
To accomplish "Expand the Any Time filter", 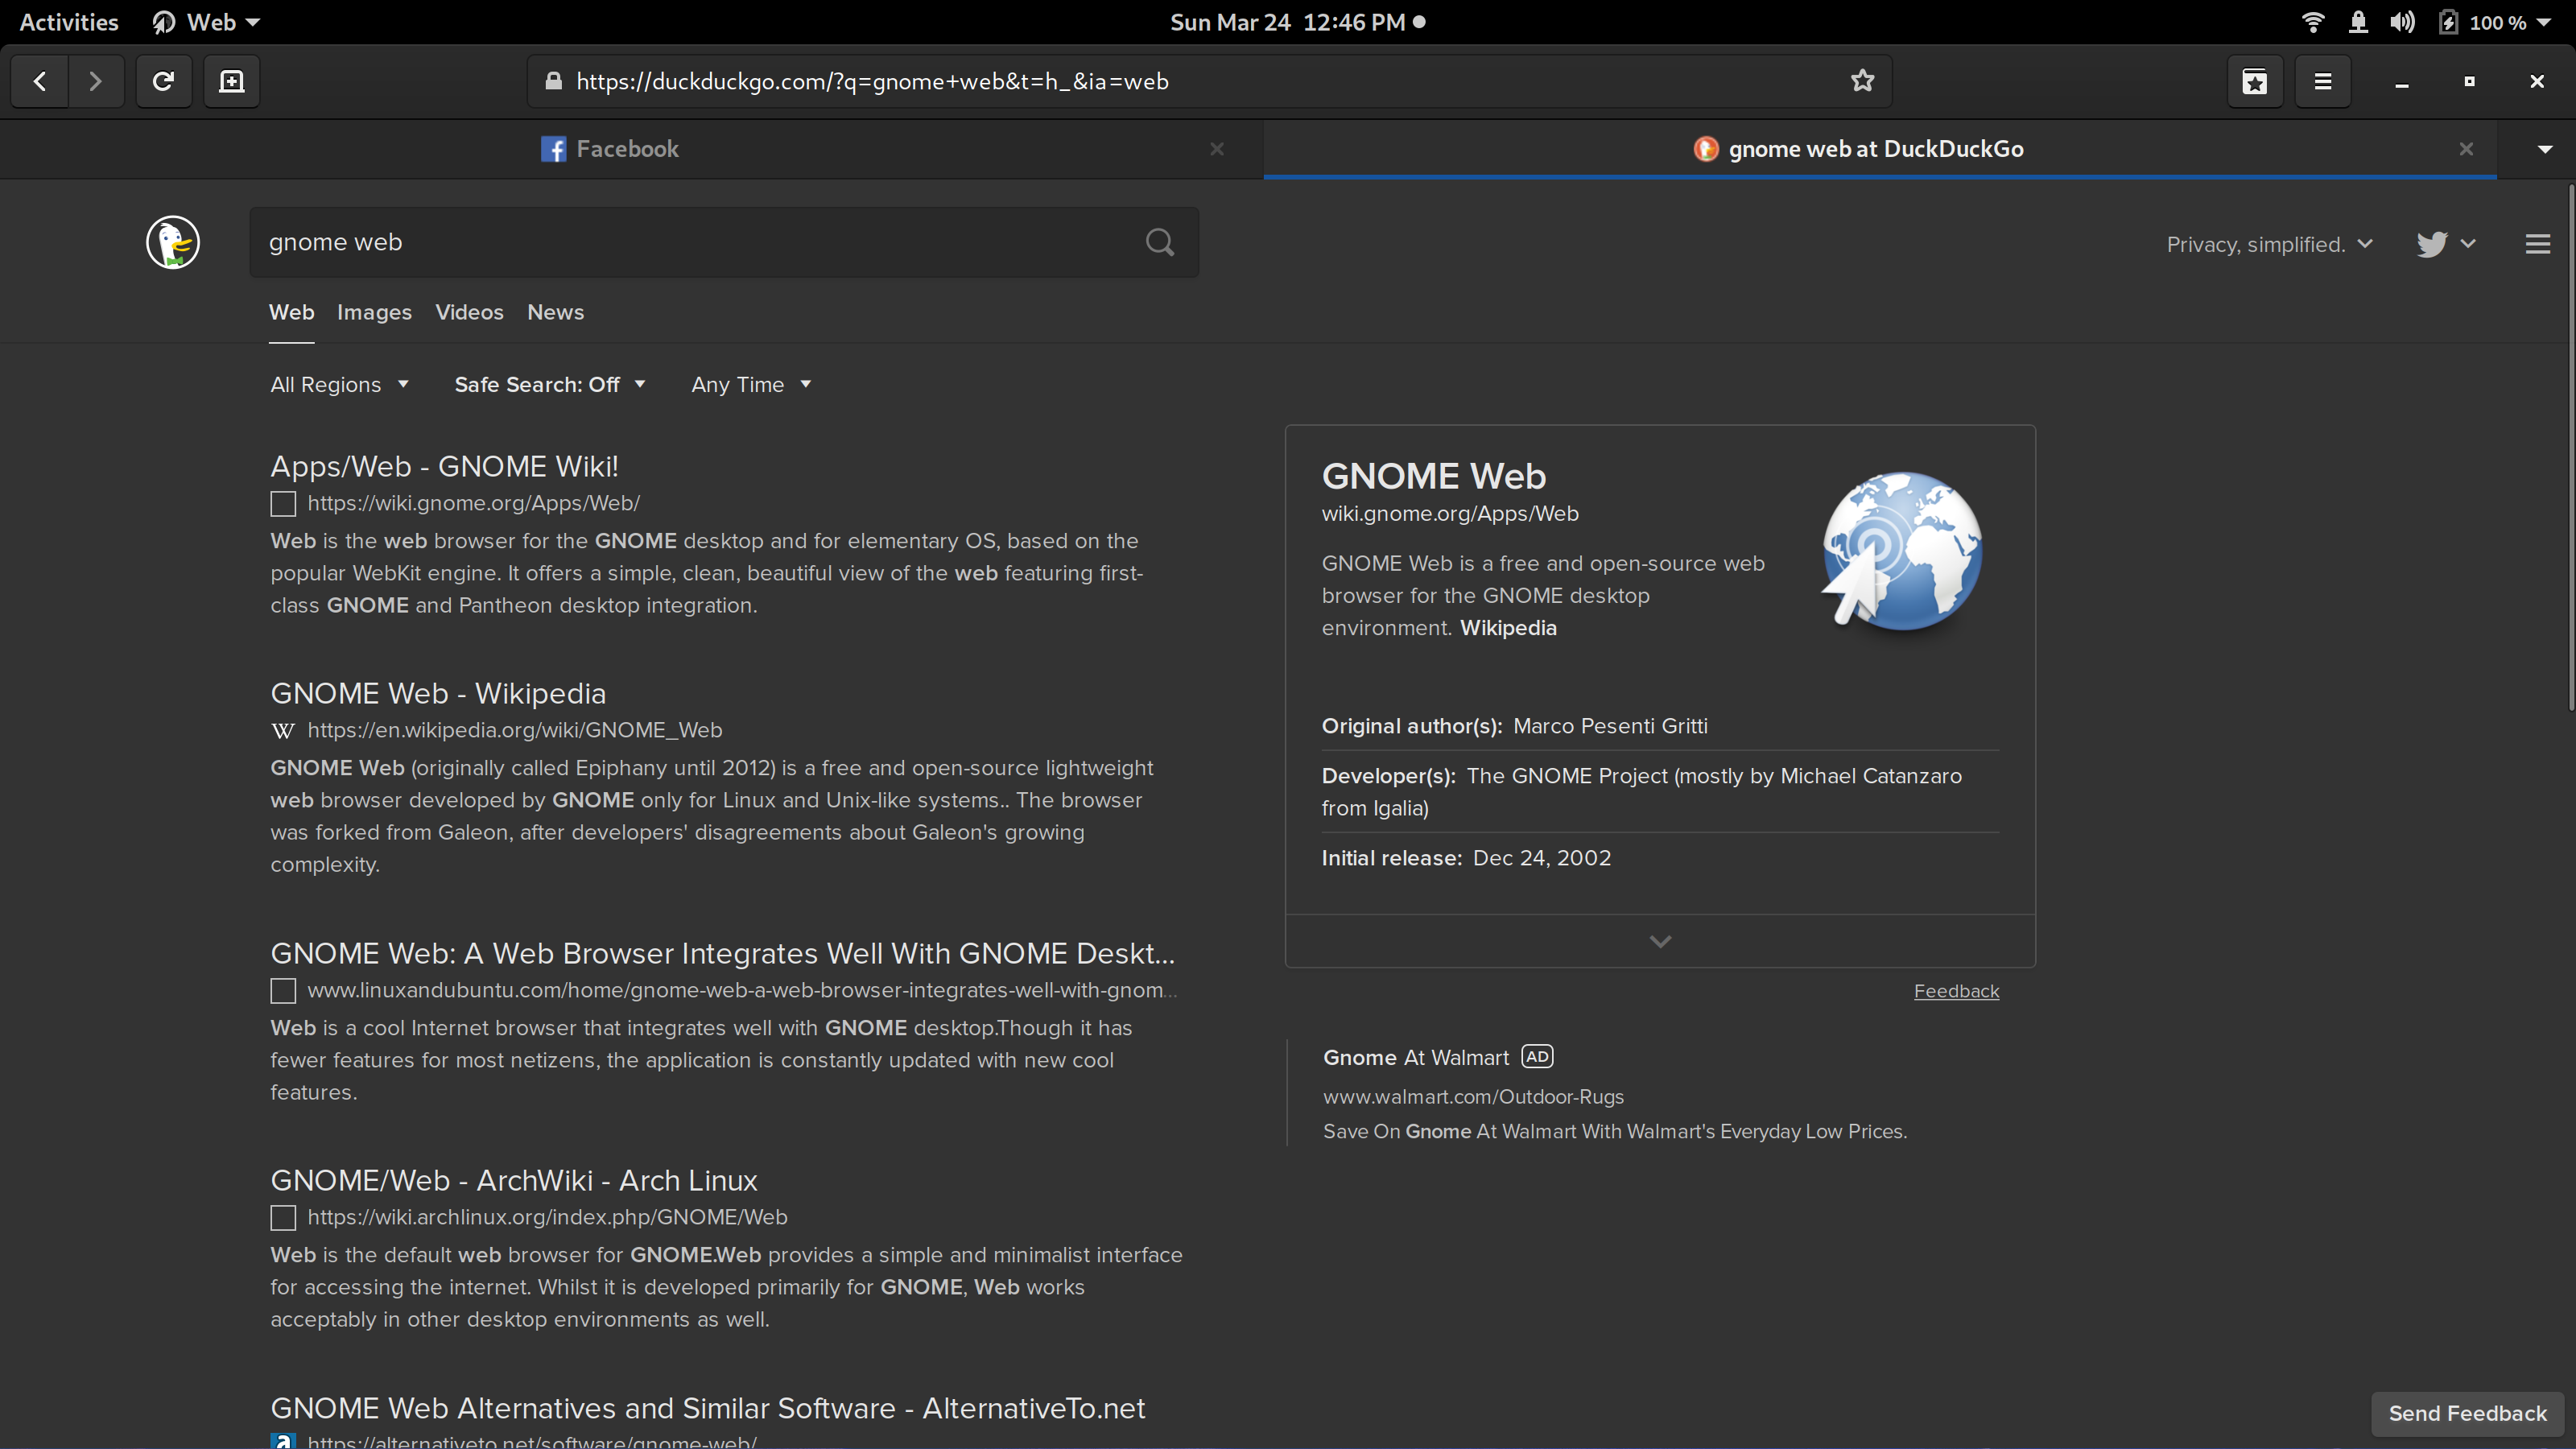I will click(750, 385).
